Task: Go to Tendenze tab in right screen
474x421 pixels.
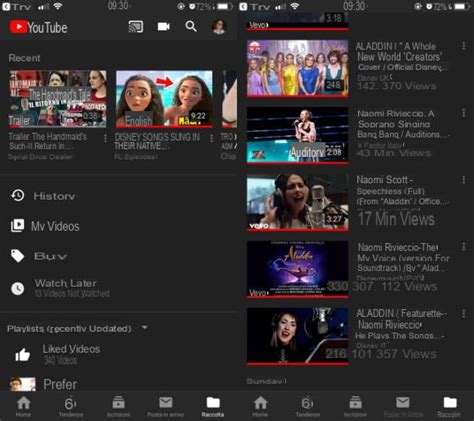Action: [307, 407]
